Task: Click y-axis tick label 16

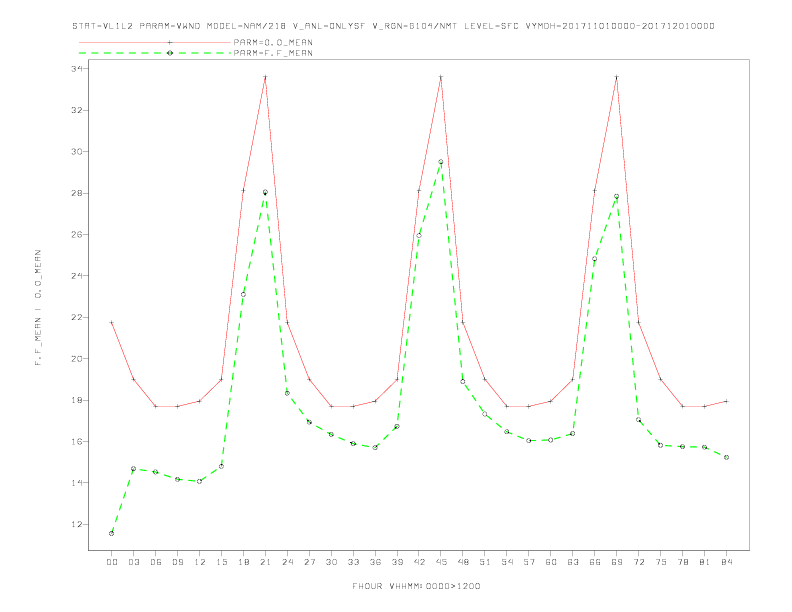Action: [x=77, y=441]
